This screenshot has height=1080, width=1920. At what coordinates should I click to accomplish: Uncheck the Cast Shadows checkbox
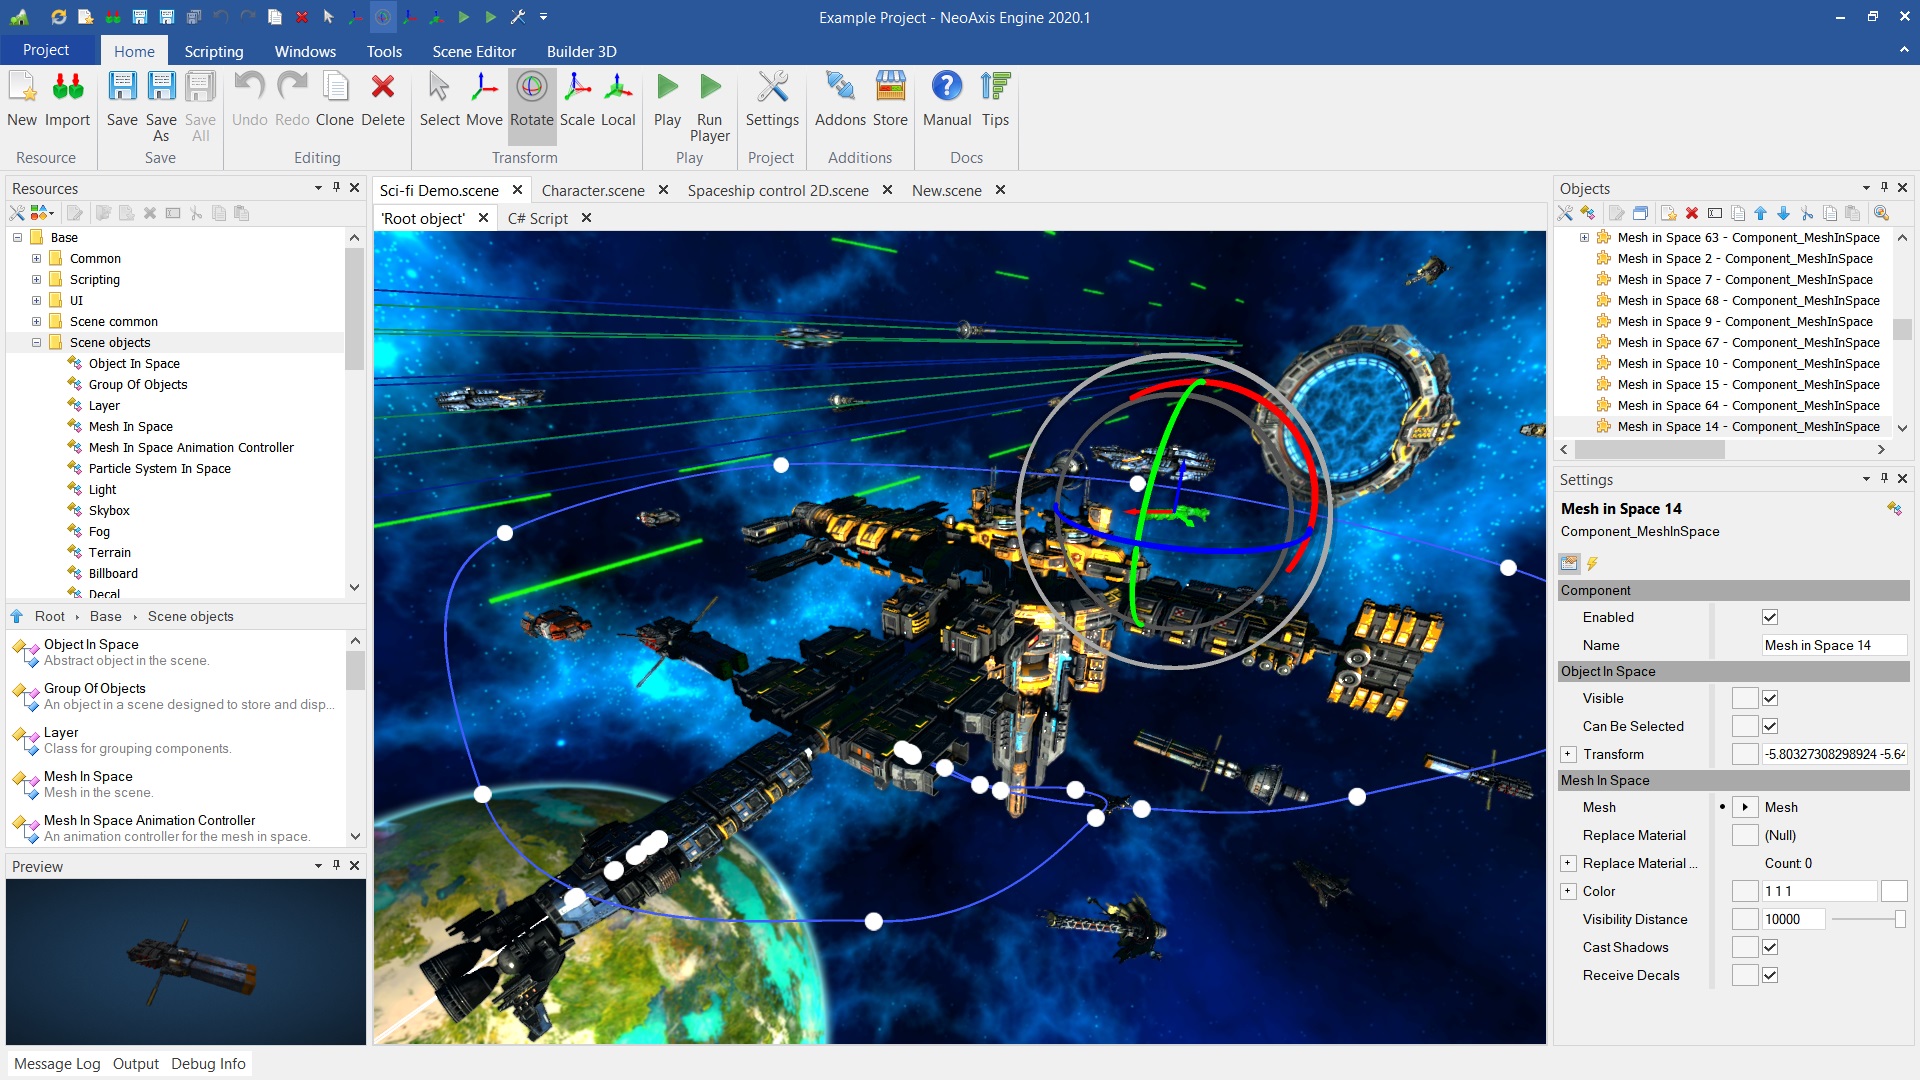click(1769, 947)
